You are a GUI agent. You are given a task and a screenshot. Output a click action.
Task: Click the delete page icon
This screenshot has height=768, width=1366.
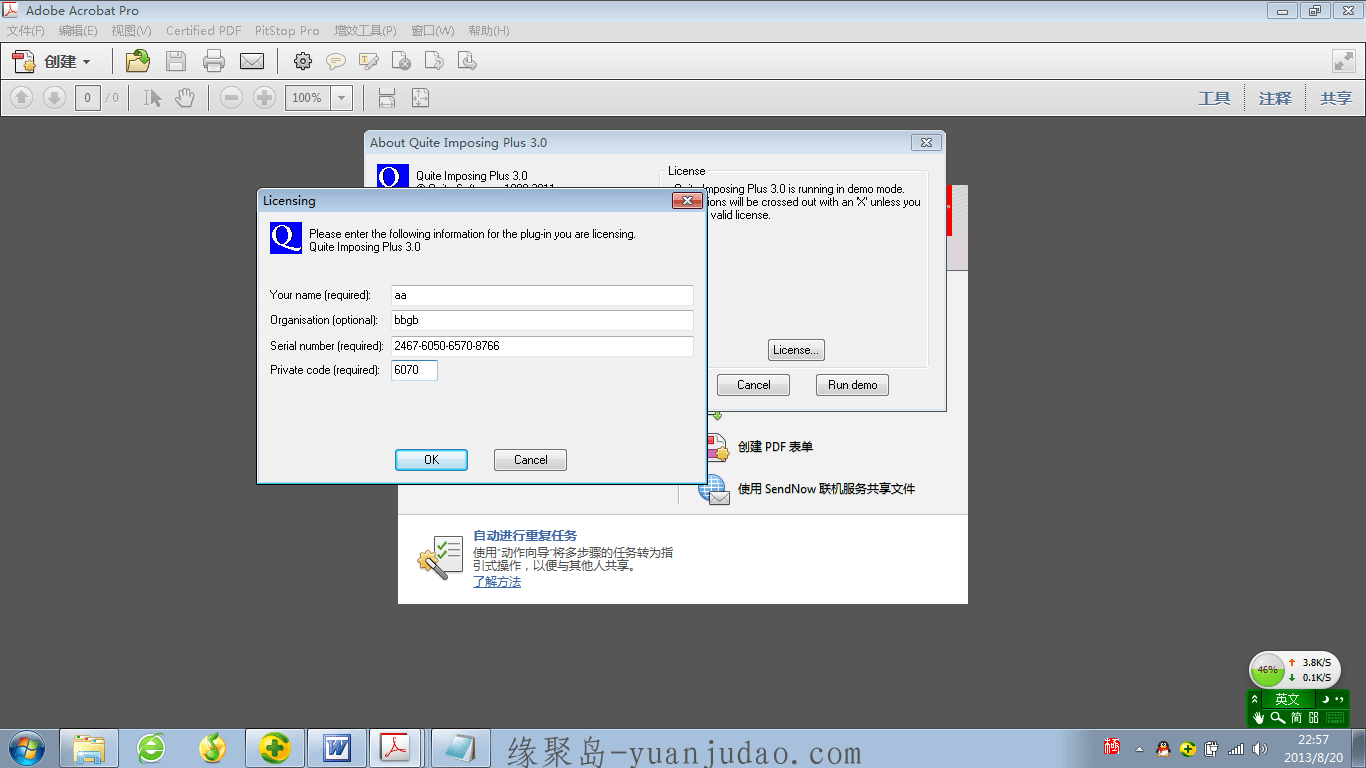click(401, 62)
